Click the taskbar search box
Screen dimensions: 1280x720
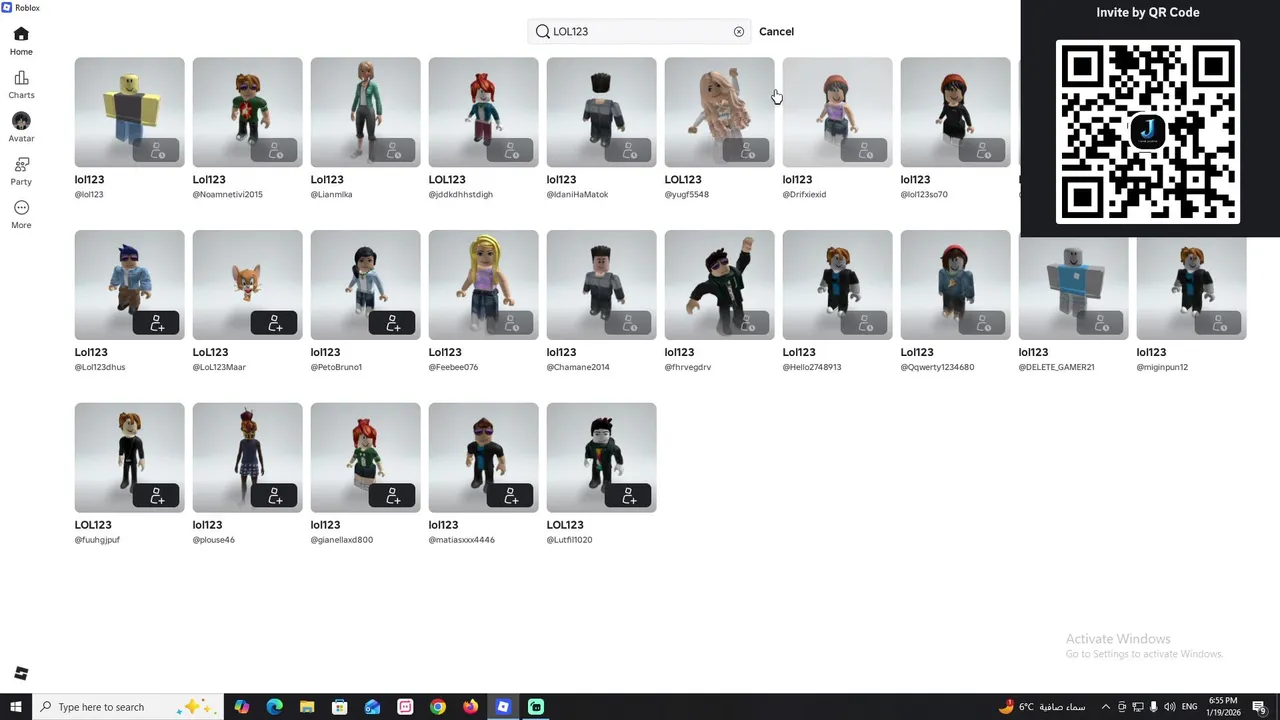127,707
